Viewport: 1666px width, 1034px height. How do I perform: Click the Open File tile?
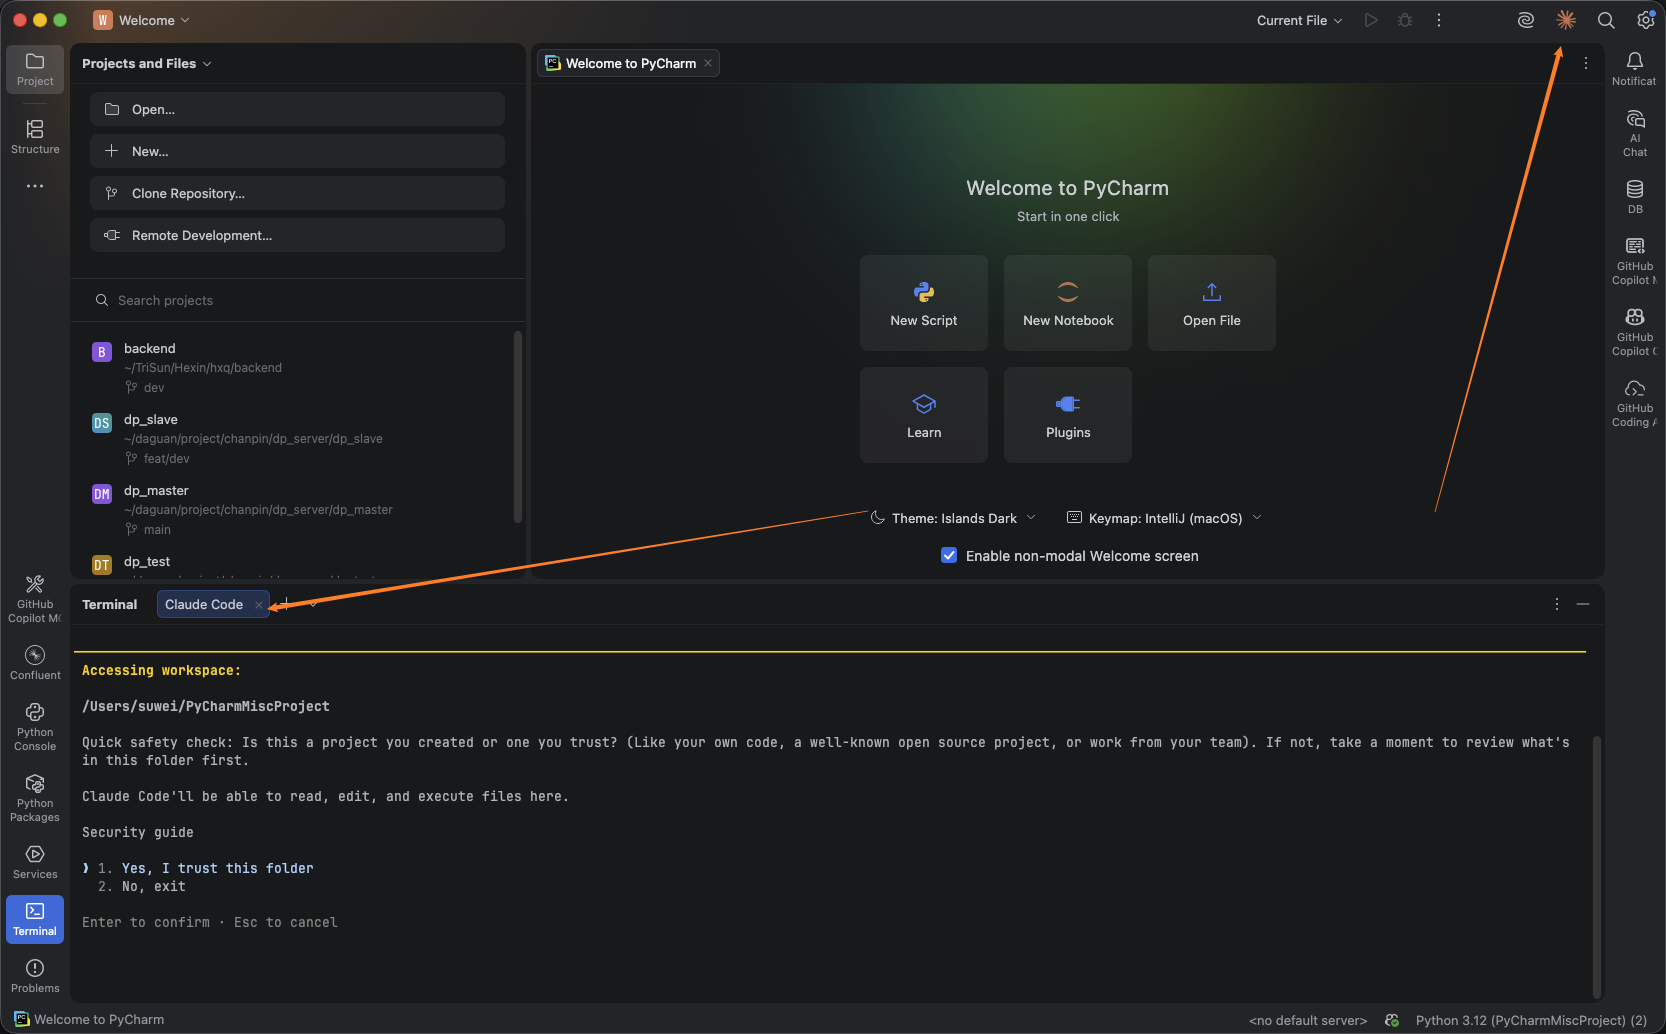coord(1212,303)
